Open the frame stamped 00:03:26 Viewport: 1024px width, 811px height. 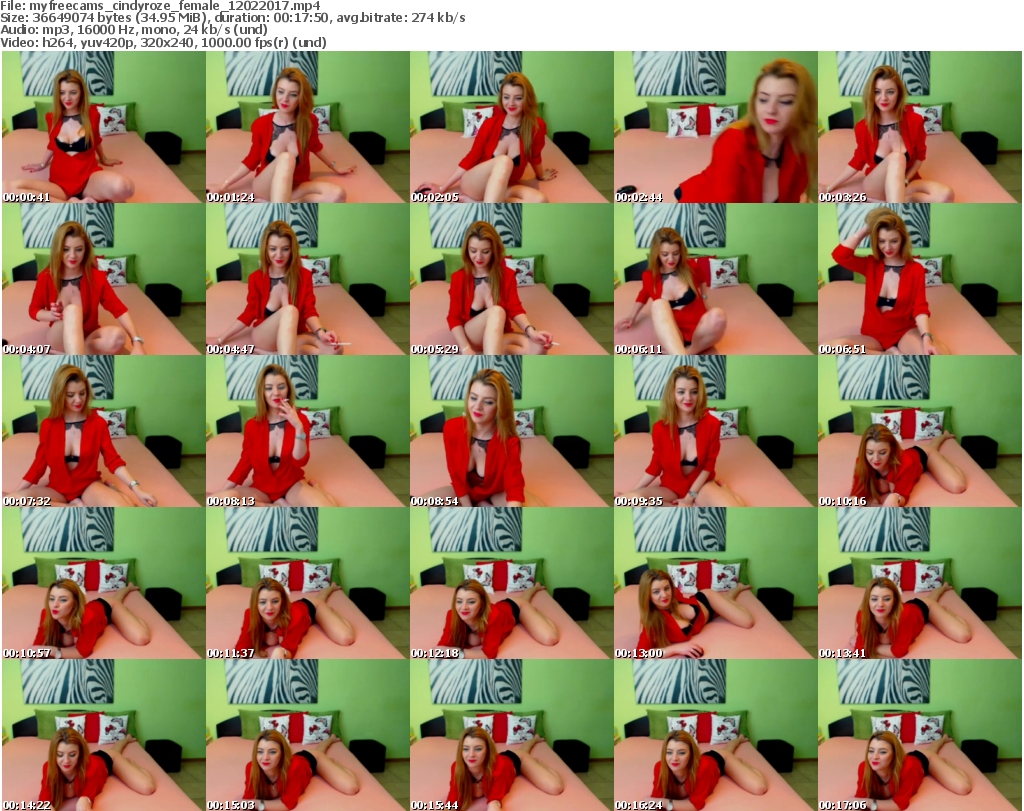coord(920,127)
